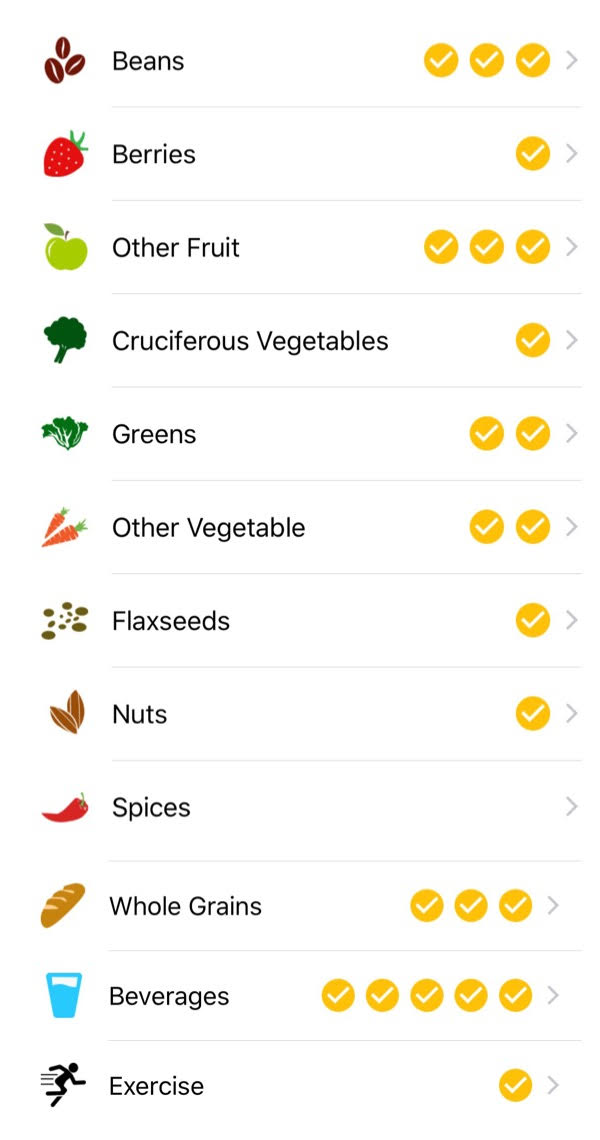Tap the Other Vegetable label text
600x1140 pixels.
(x=209, y=528)
